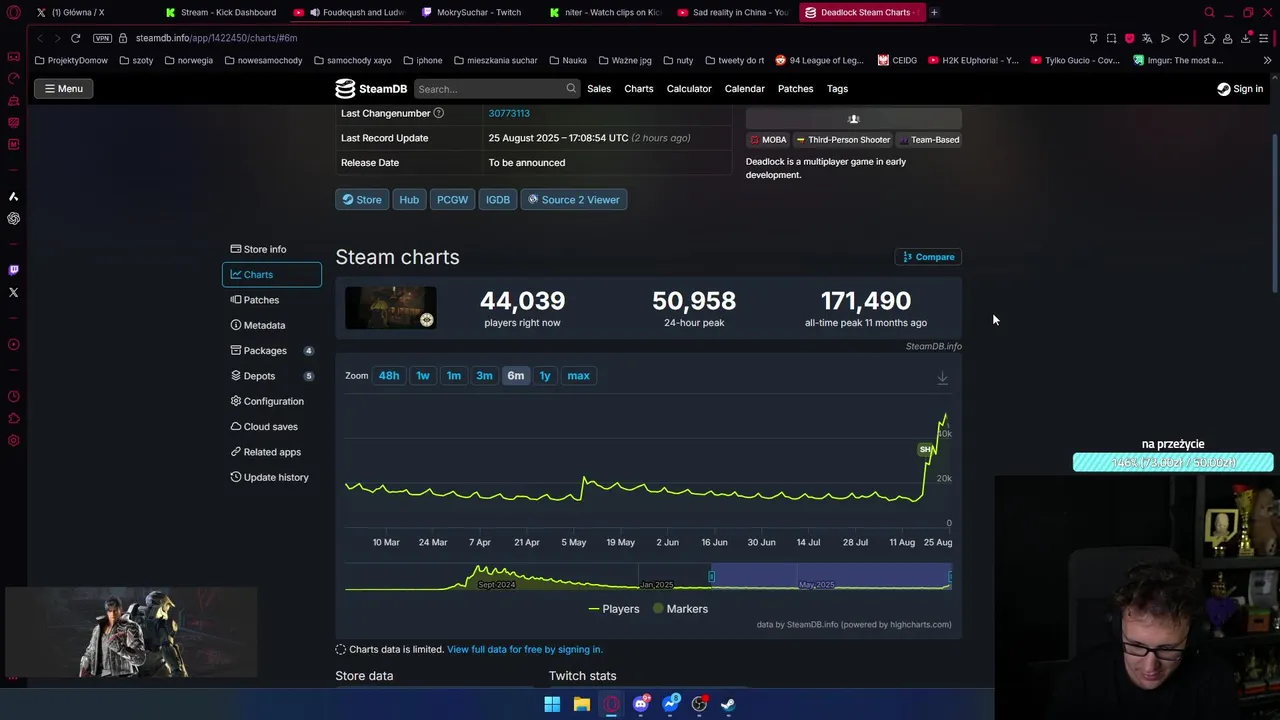Set chart zoom to 1m
Screen dimensions: 1280x720
coord(454,376)
